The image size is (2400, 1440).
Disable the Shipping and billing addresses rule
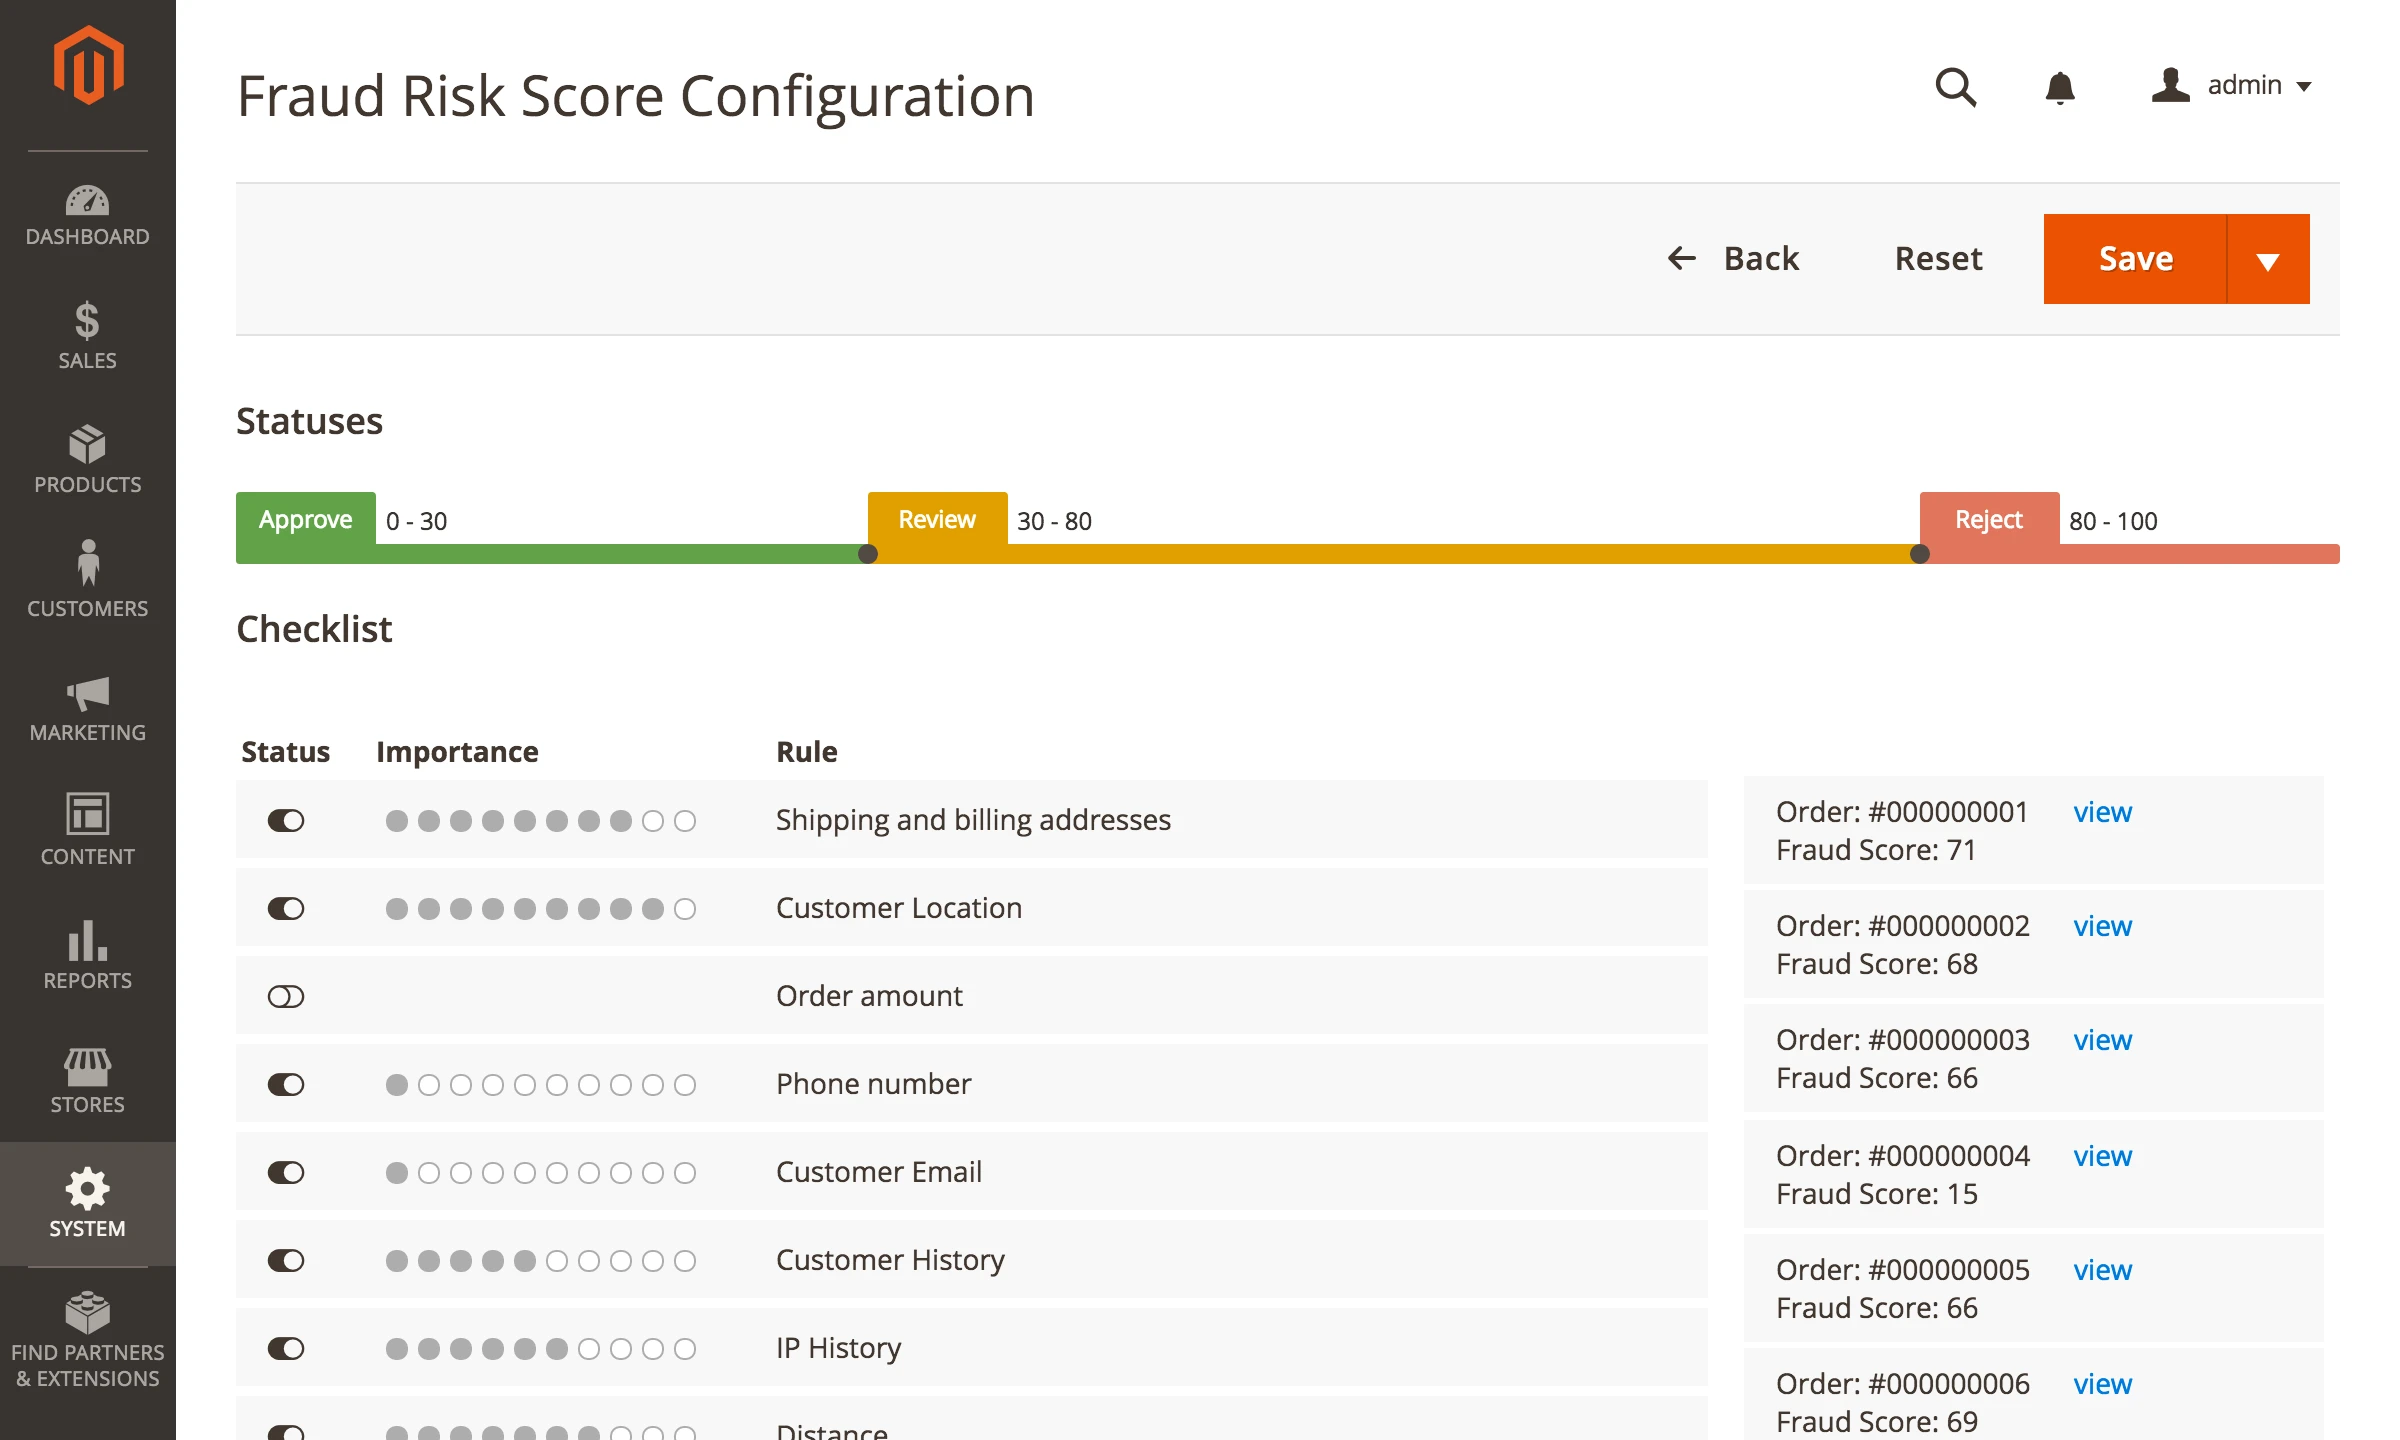[286, 821]
